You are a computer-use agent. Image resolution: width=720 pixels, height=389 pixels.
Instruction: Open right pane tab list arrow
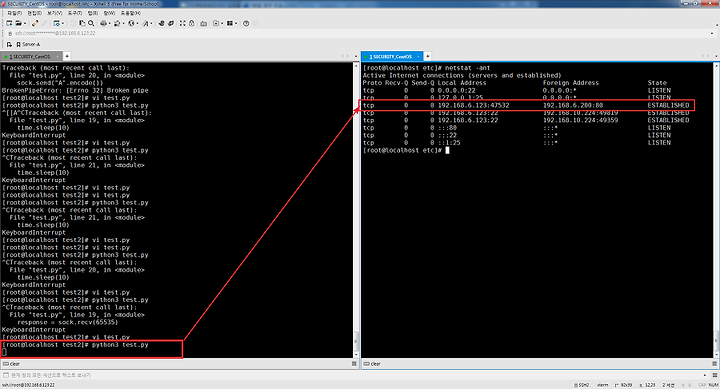click(716, 56)
